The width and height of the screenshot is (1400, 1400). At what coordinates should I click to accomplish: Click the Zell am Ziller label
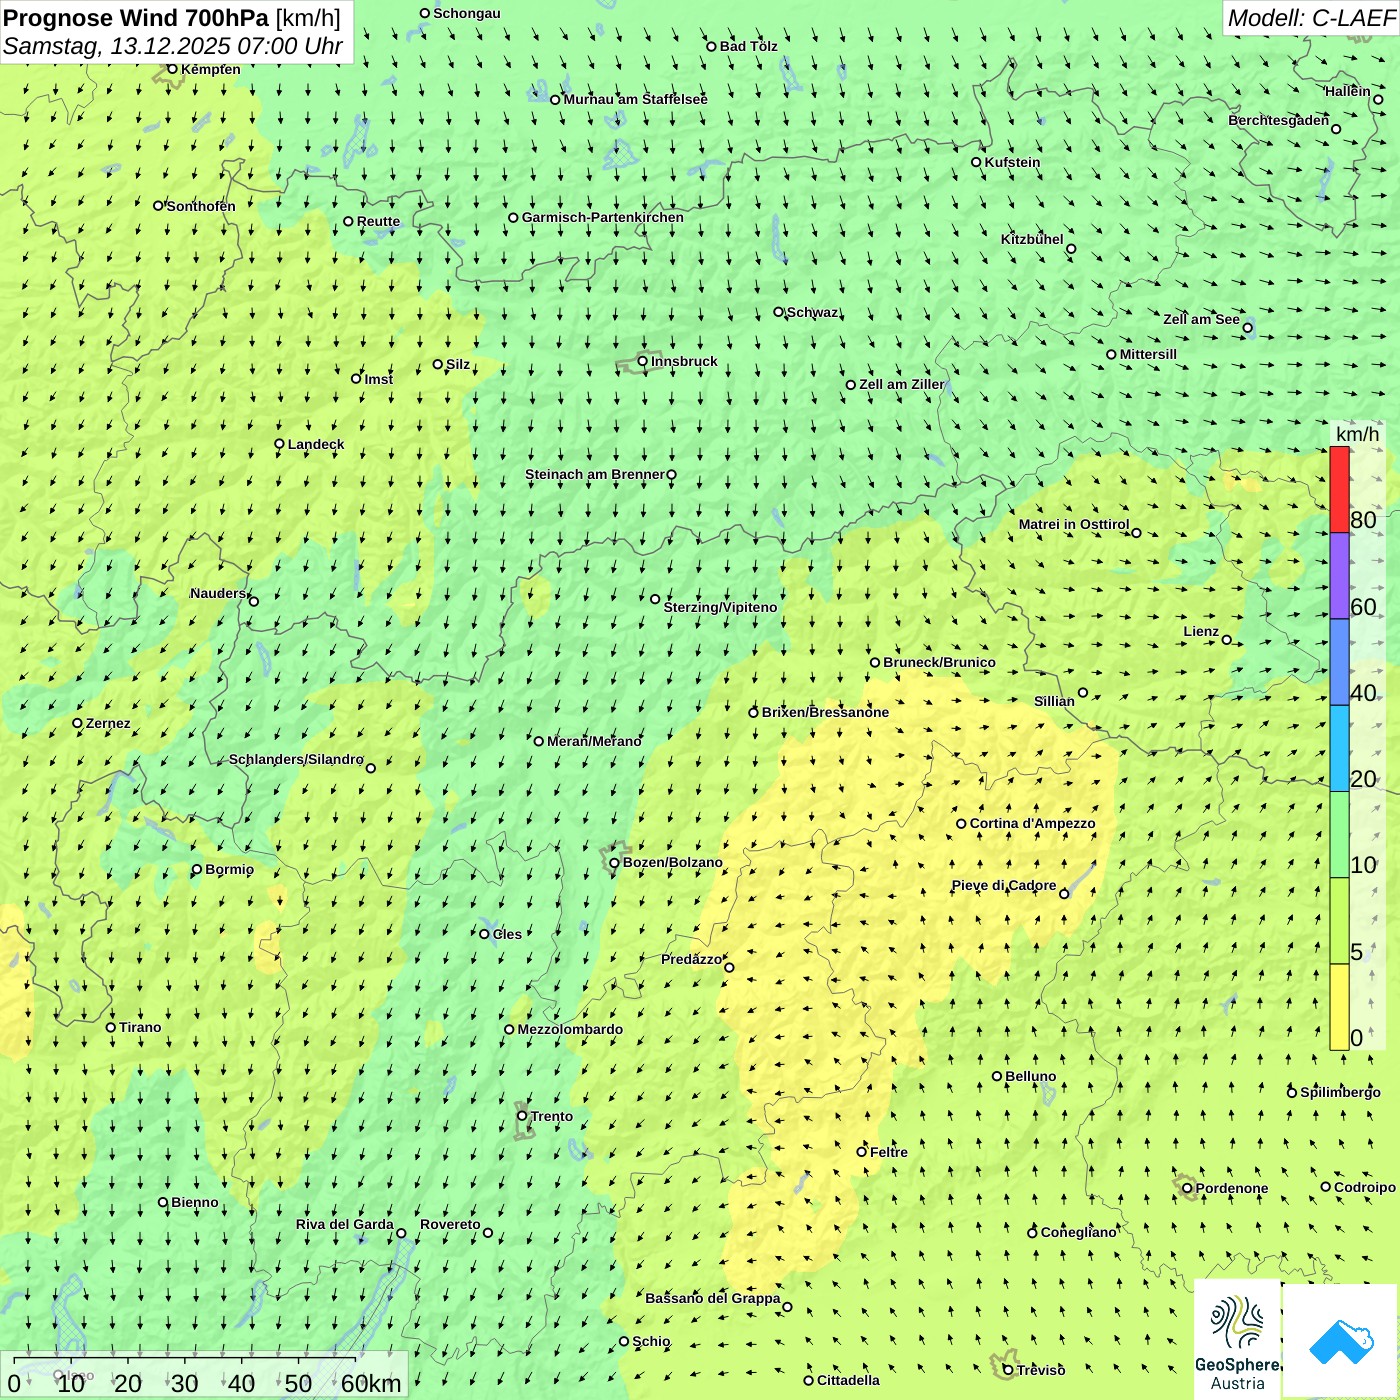tap(901, 384)
